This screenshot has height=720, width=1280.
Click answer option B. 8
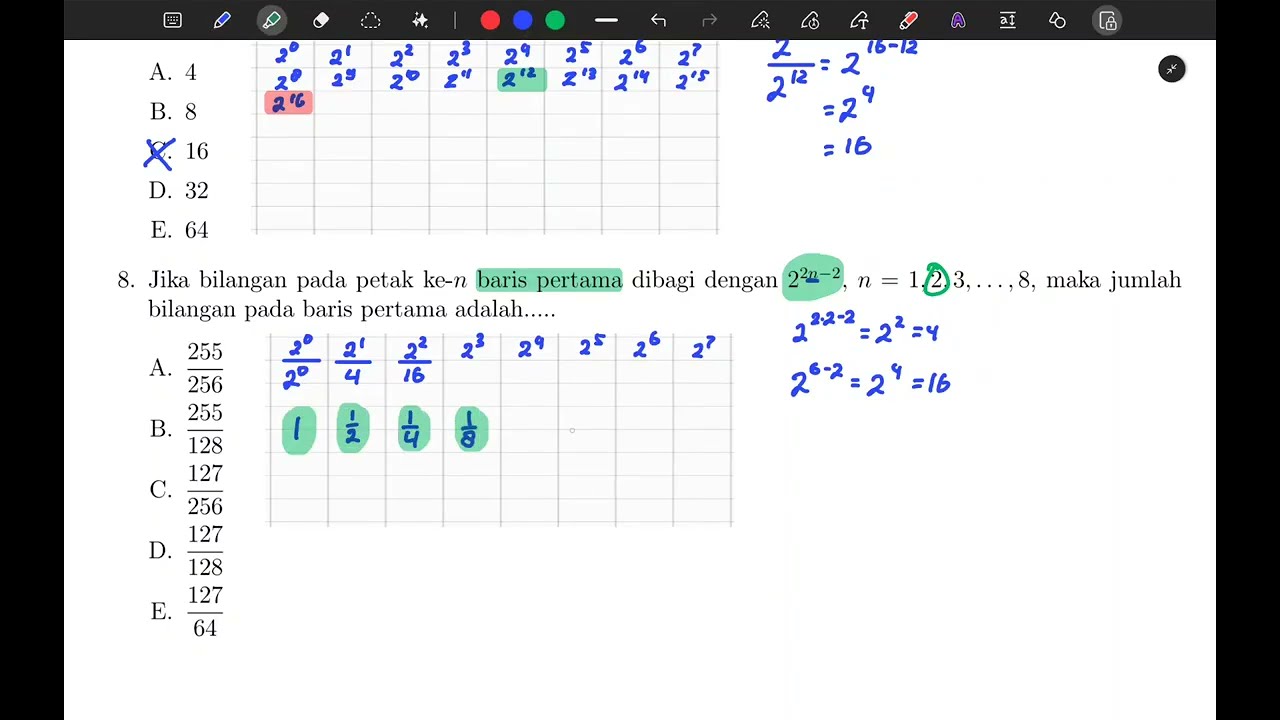[173, 112]
